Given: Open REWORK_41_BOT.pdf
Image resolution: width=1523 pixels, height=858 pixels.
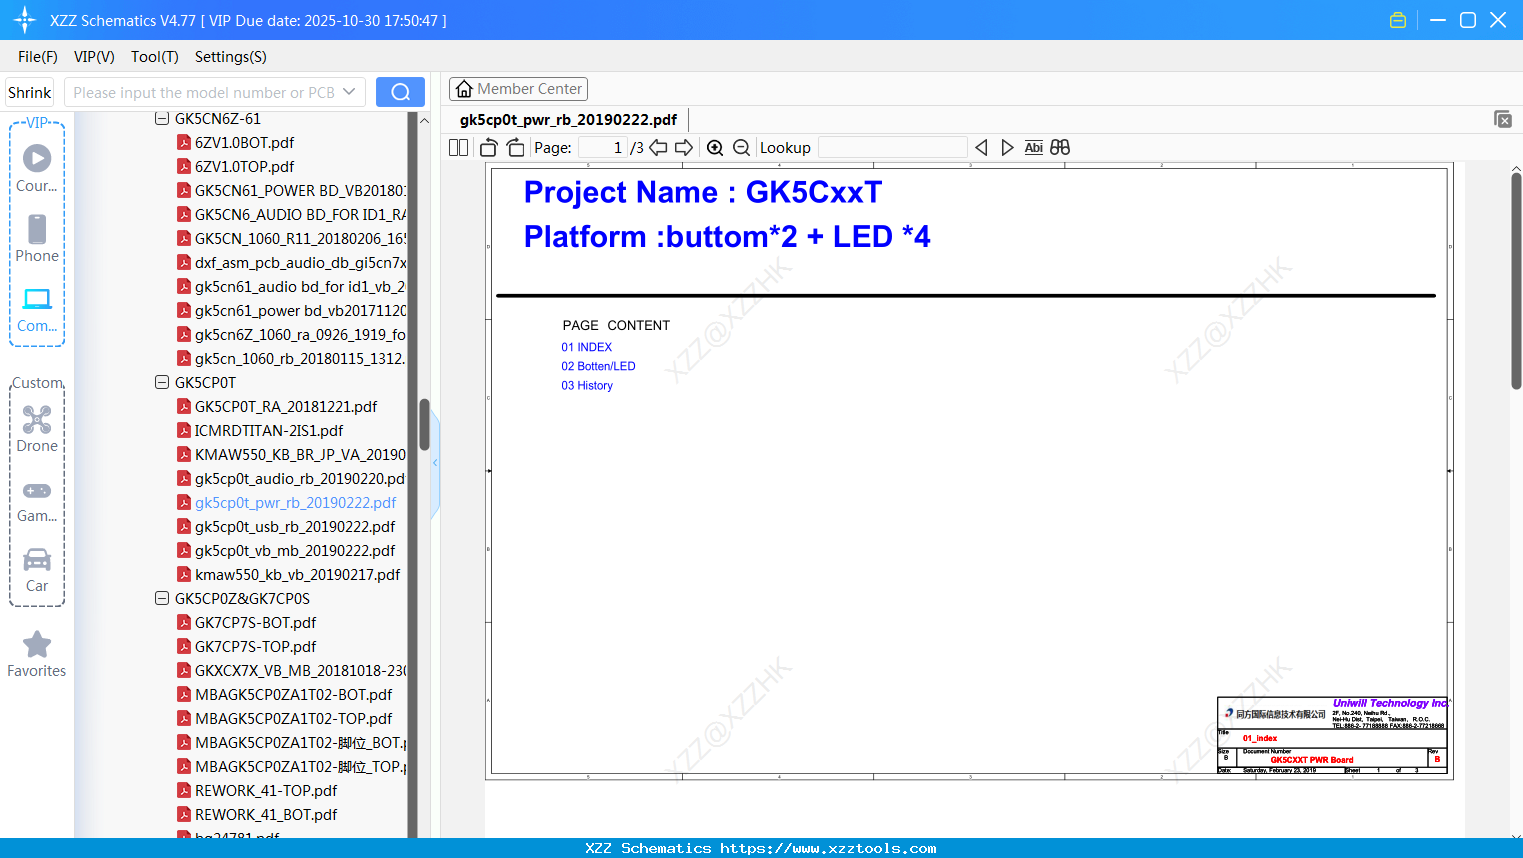Looking at the screenshot, I should [266, 815].
